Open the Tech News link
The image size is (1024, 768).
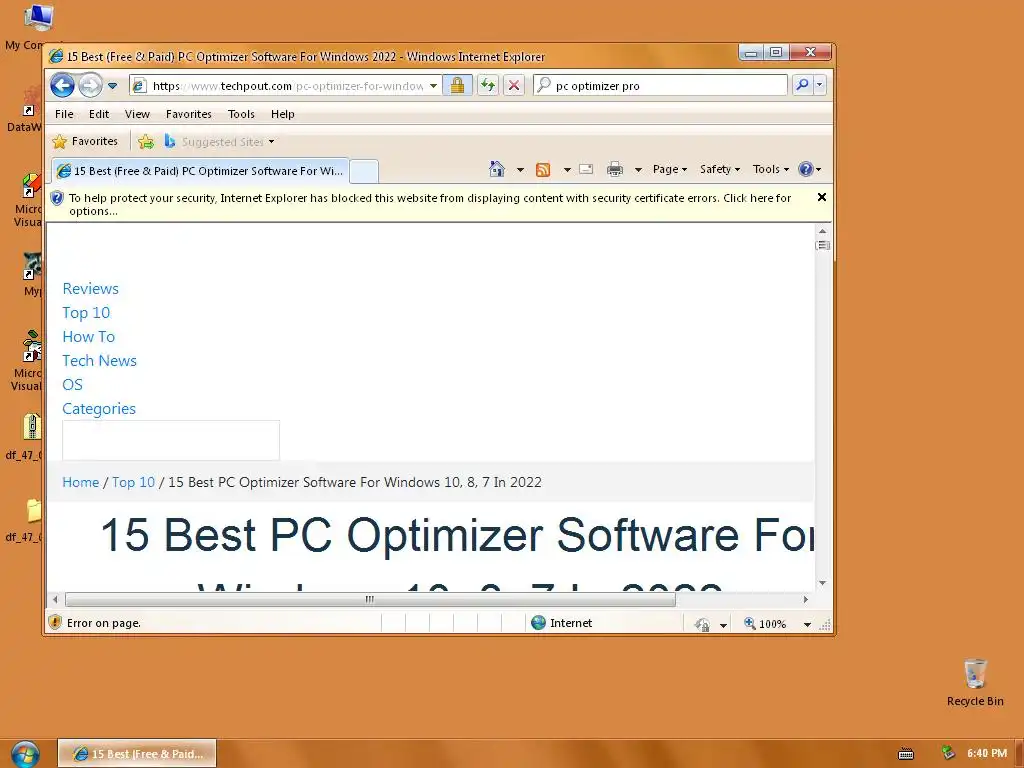click(99, 360)
